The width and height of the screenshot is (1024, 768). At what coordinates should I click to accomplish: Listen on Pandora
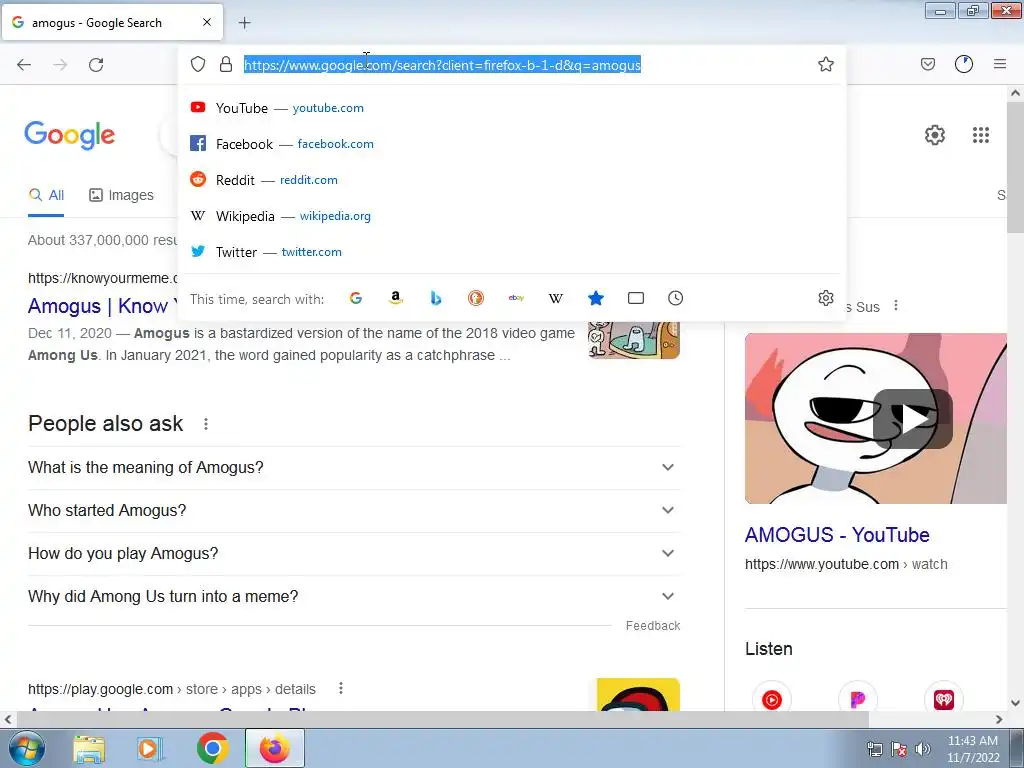[857, 699]
